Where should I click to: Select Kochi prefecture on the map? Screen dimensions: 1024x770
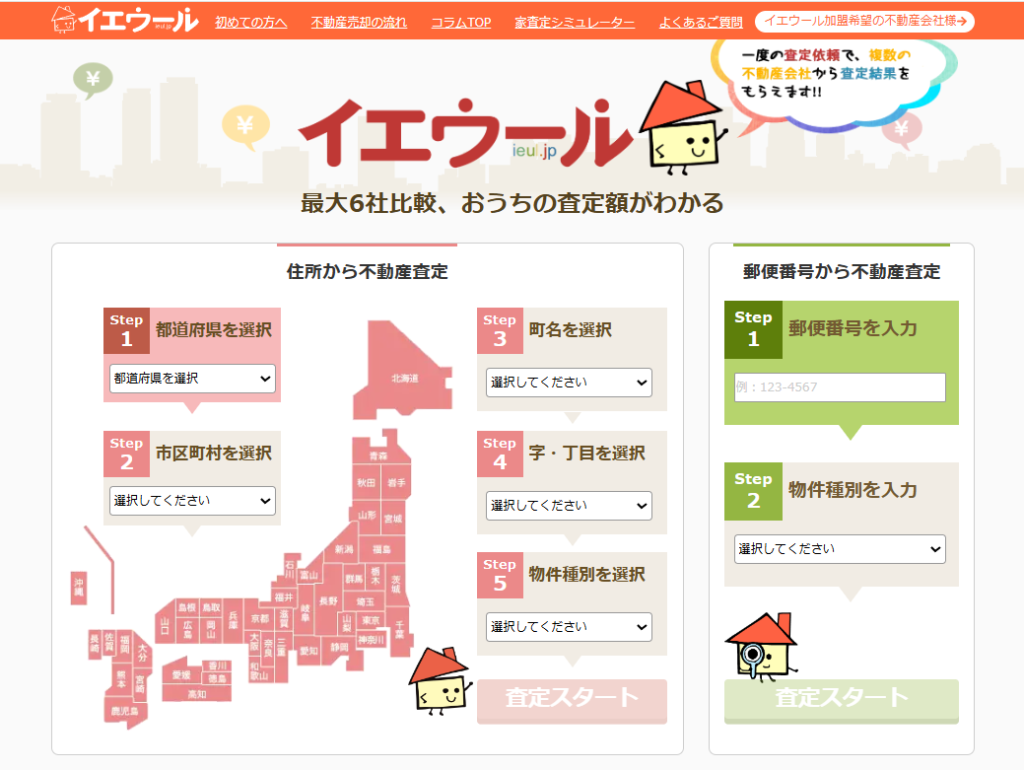[197, 694]
